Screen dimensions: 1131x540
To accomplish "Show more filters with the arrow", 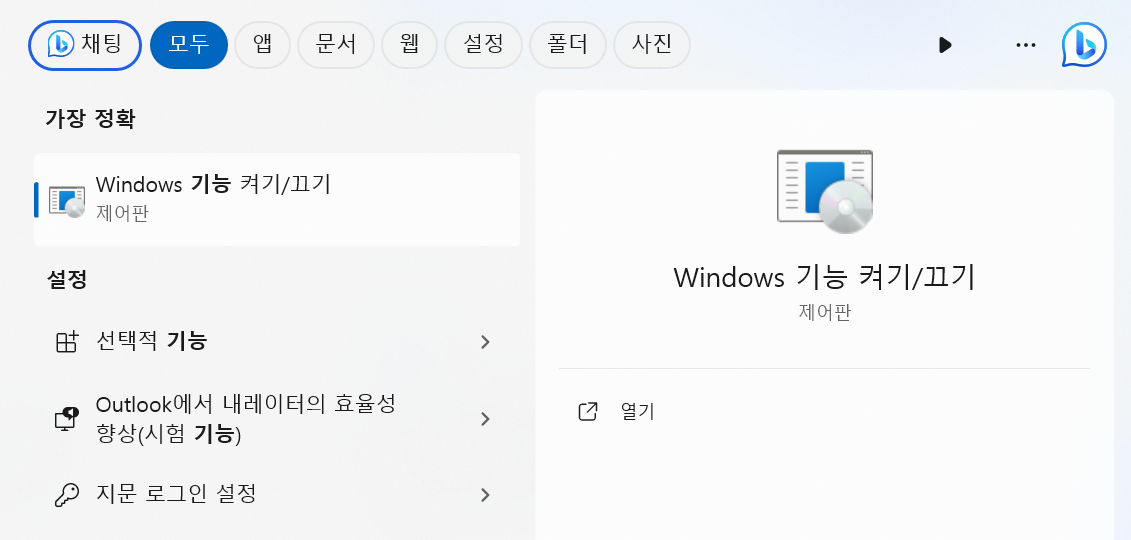I will pyautogui.click(x=945, y=45).
